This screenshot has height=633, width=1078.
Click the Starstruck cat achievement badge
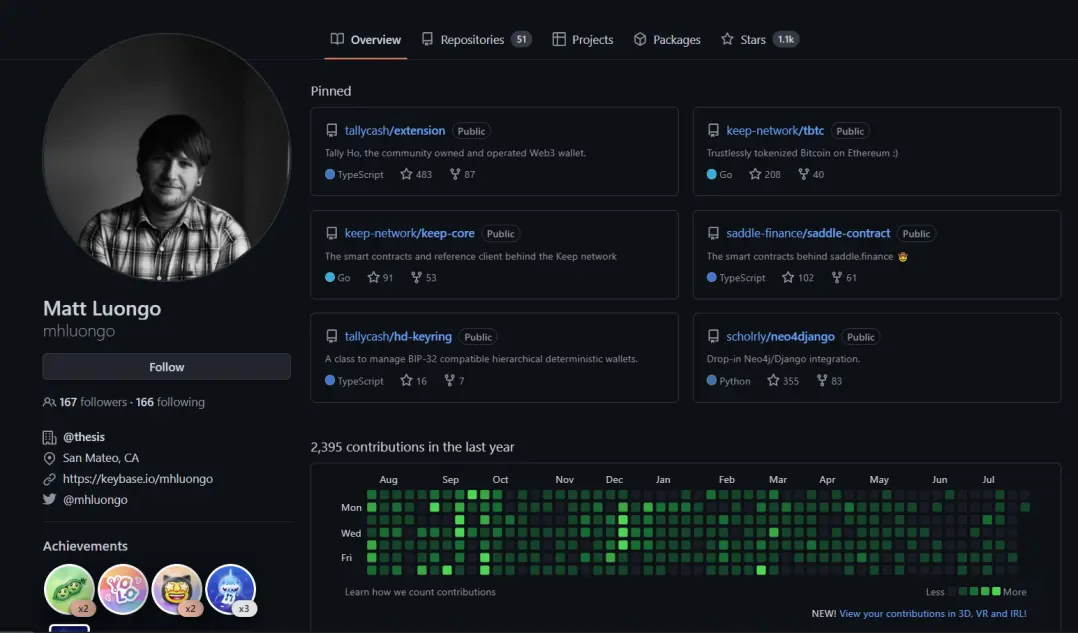[x=177, y=589]
